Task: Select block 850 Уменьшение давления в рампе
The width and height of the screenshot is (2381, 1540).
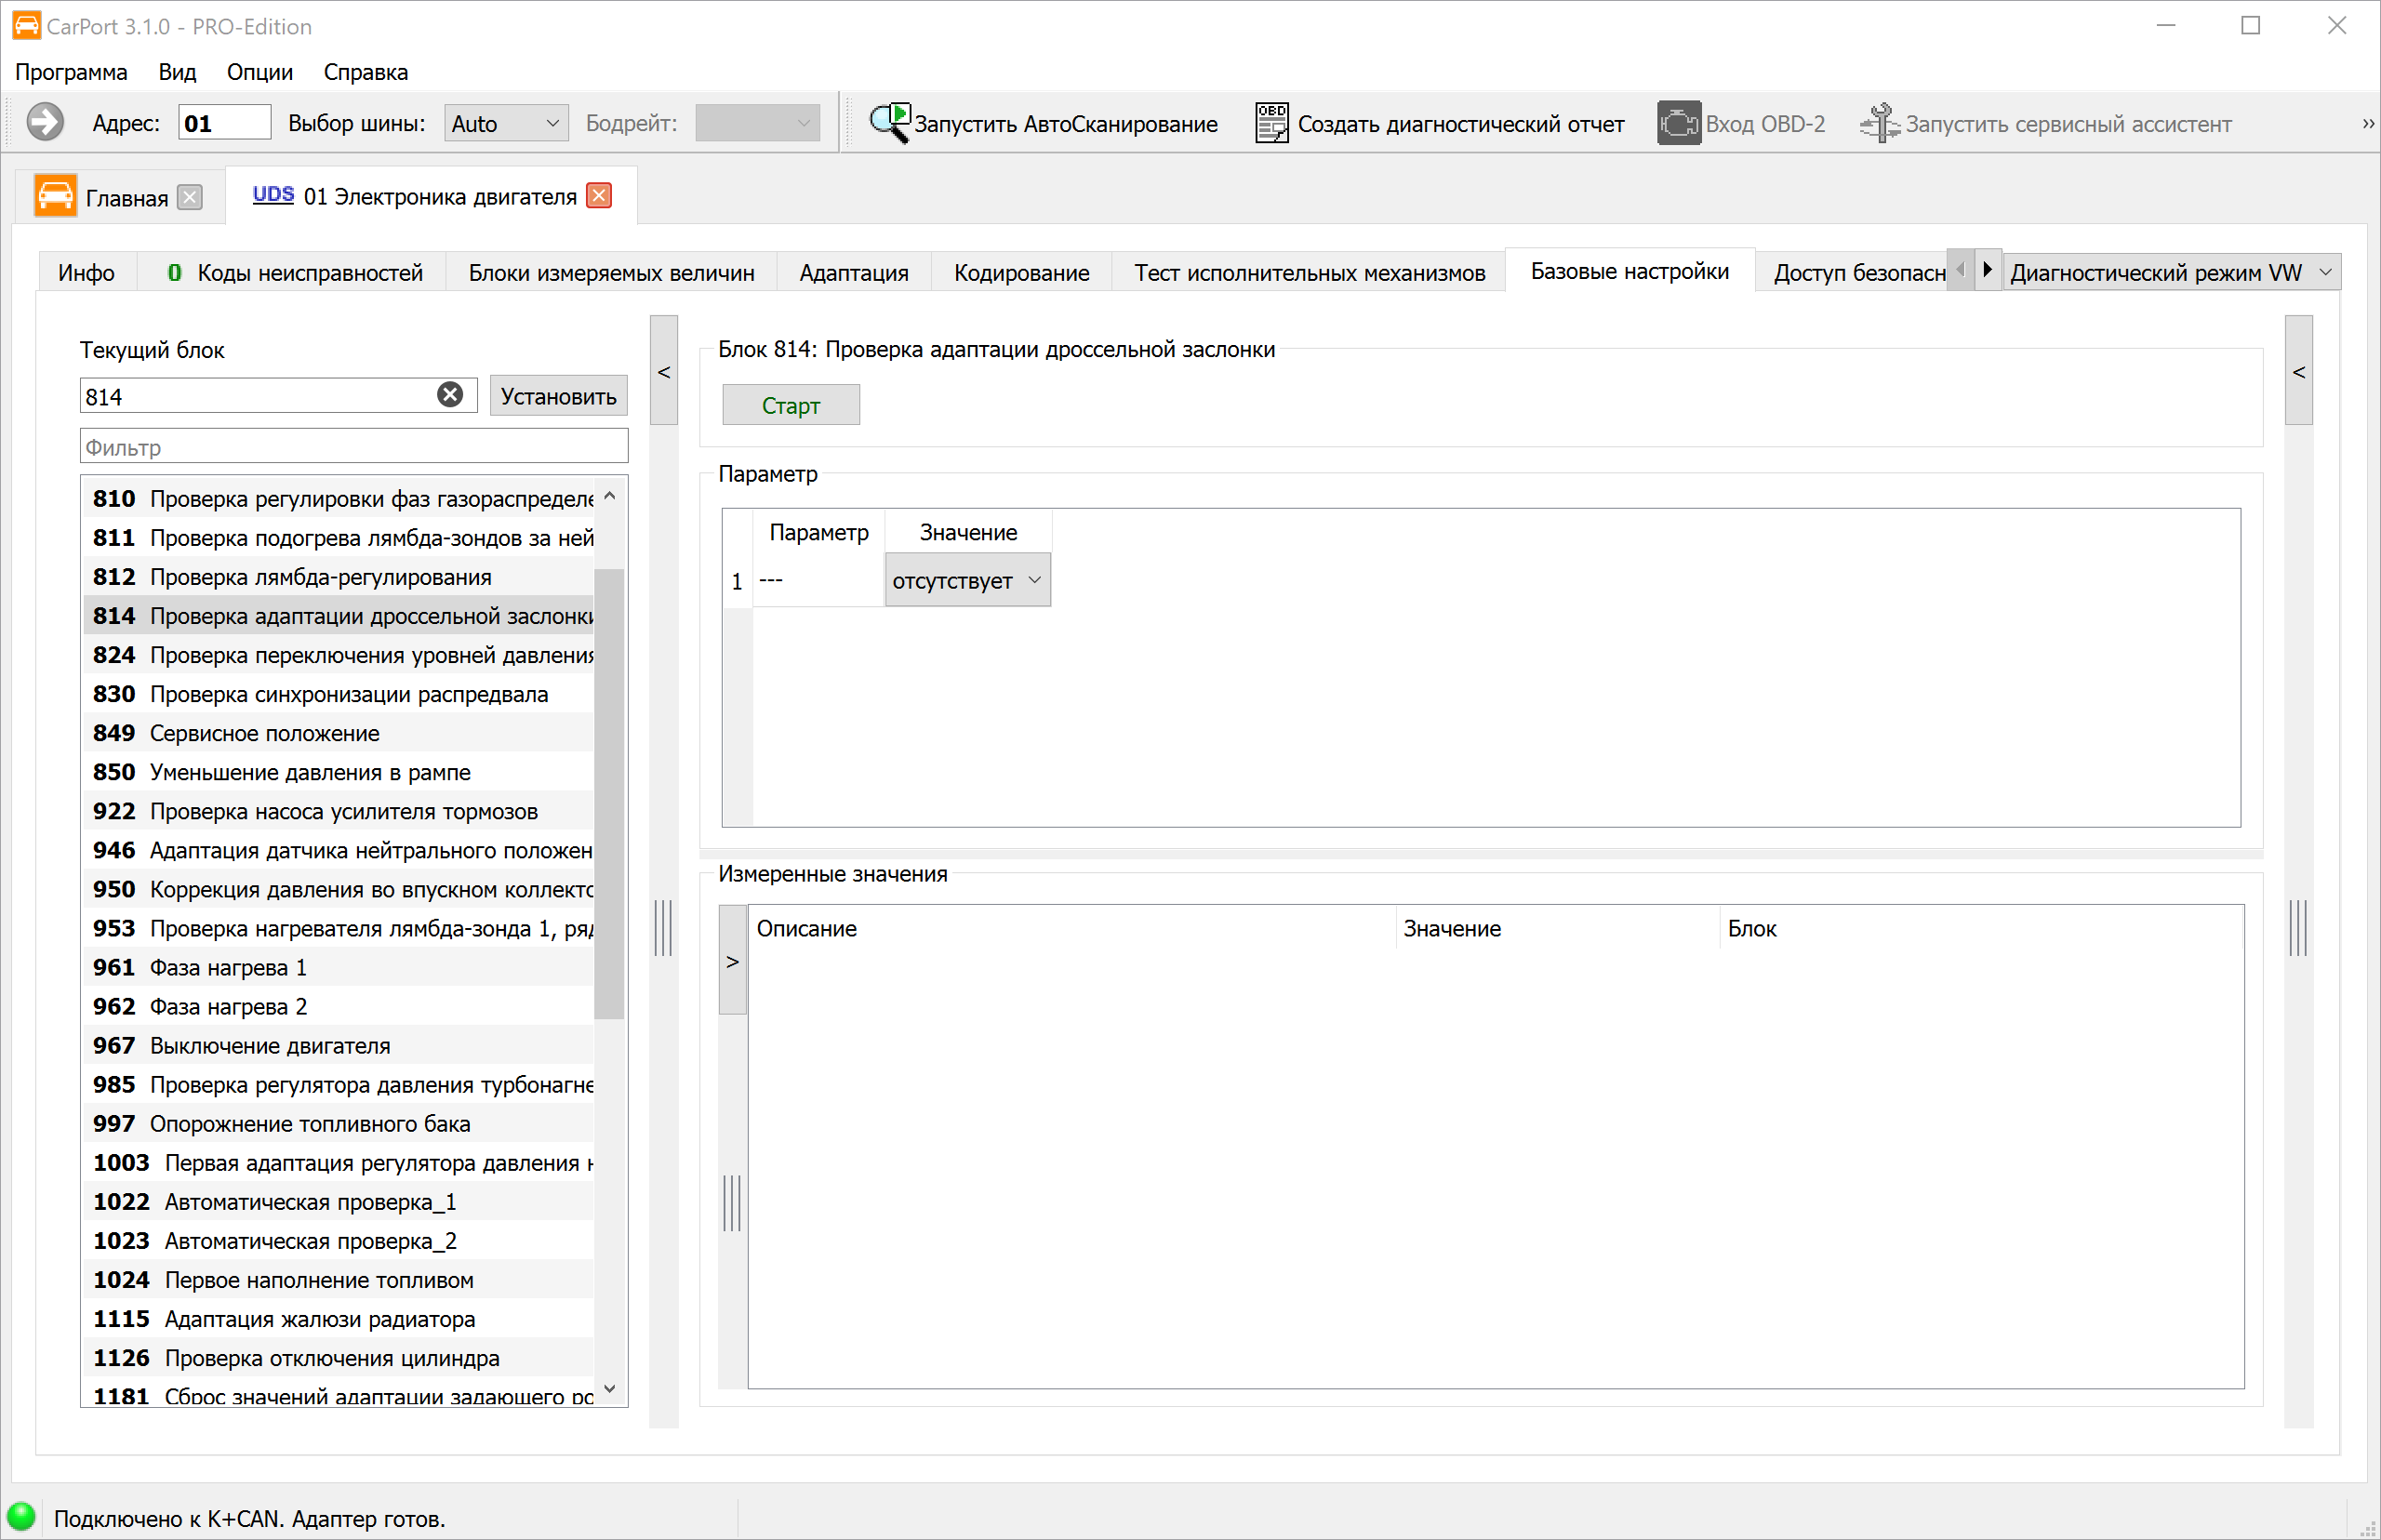Action: point(338,771)
